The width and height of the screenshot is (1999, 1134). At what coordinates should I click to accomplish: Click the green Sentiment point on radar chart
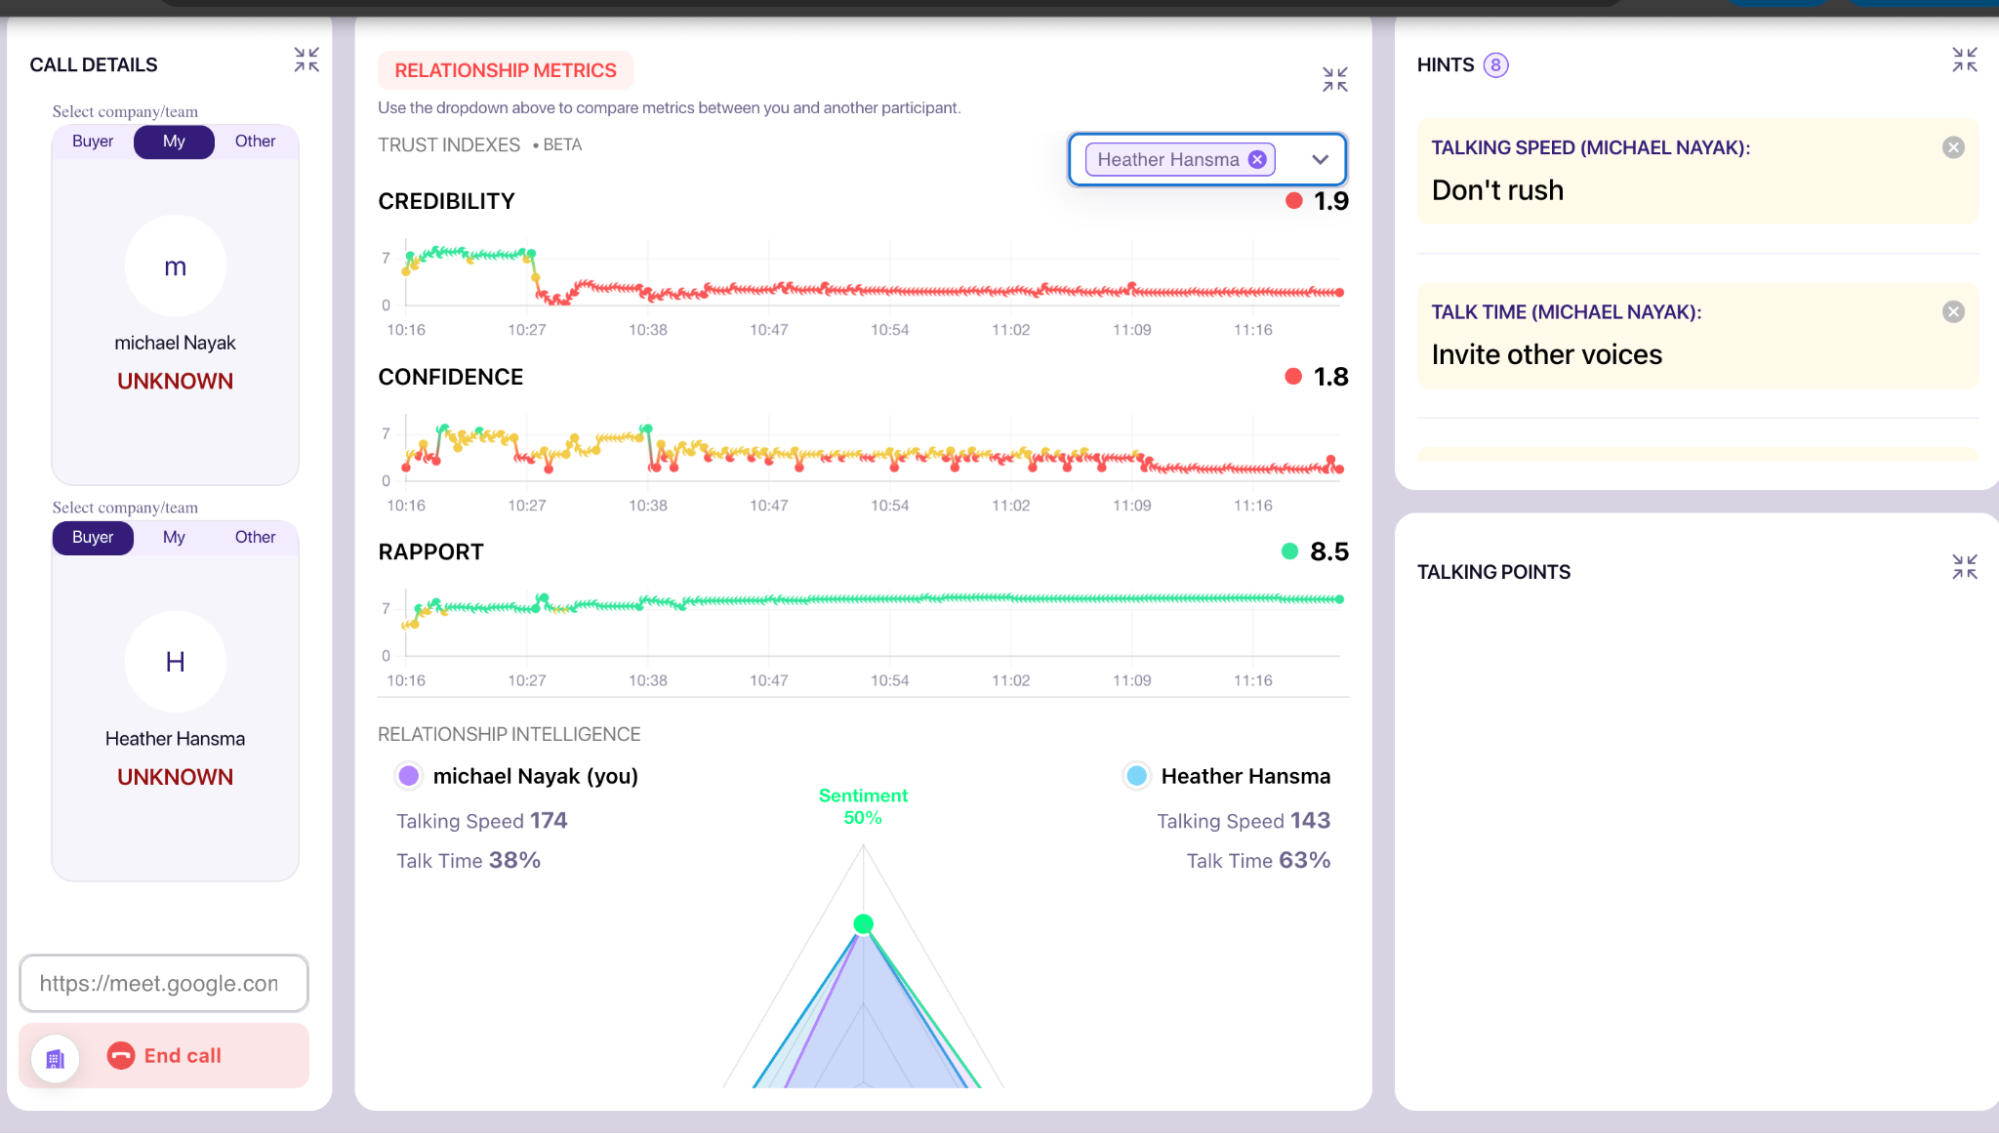863,923
